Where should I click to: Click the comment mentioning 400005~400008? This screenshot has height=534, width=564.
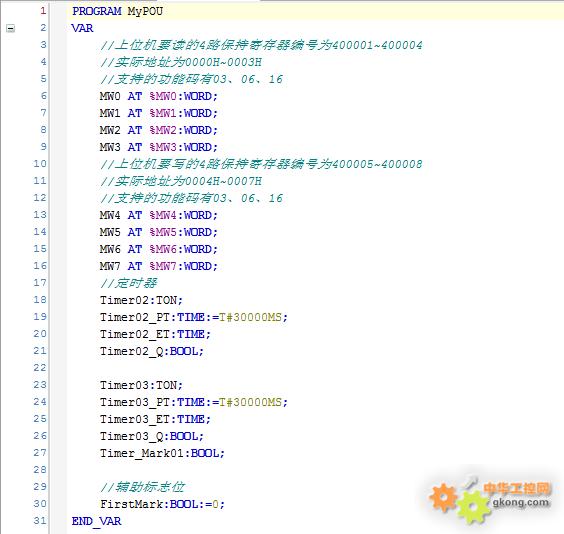click(x=261, y=164)
